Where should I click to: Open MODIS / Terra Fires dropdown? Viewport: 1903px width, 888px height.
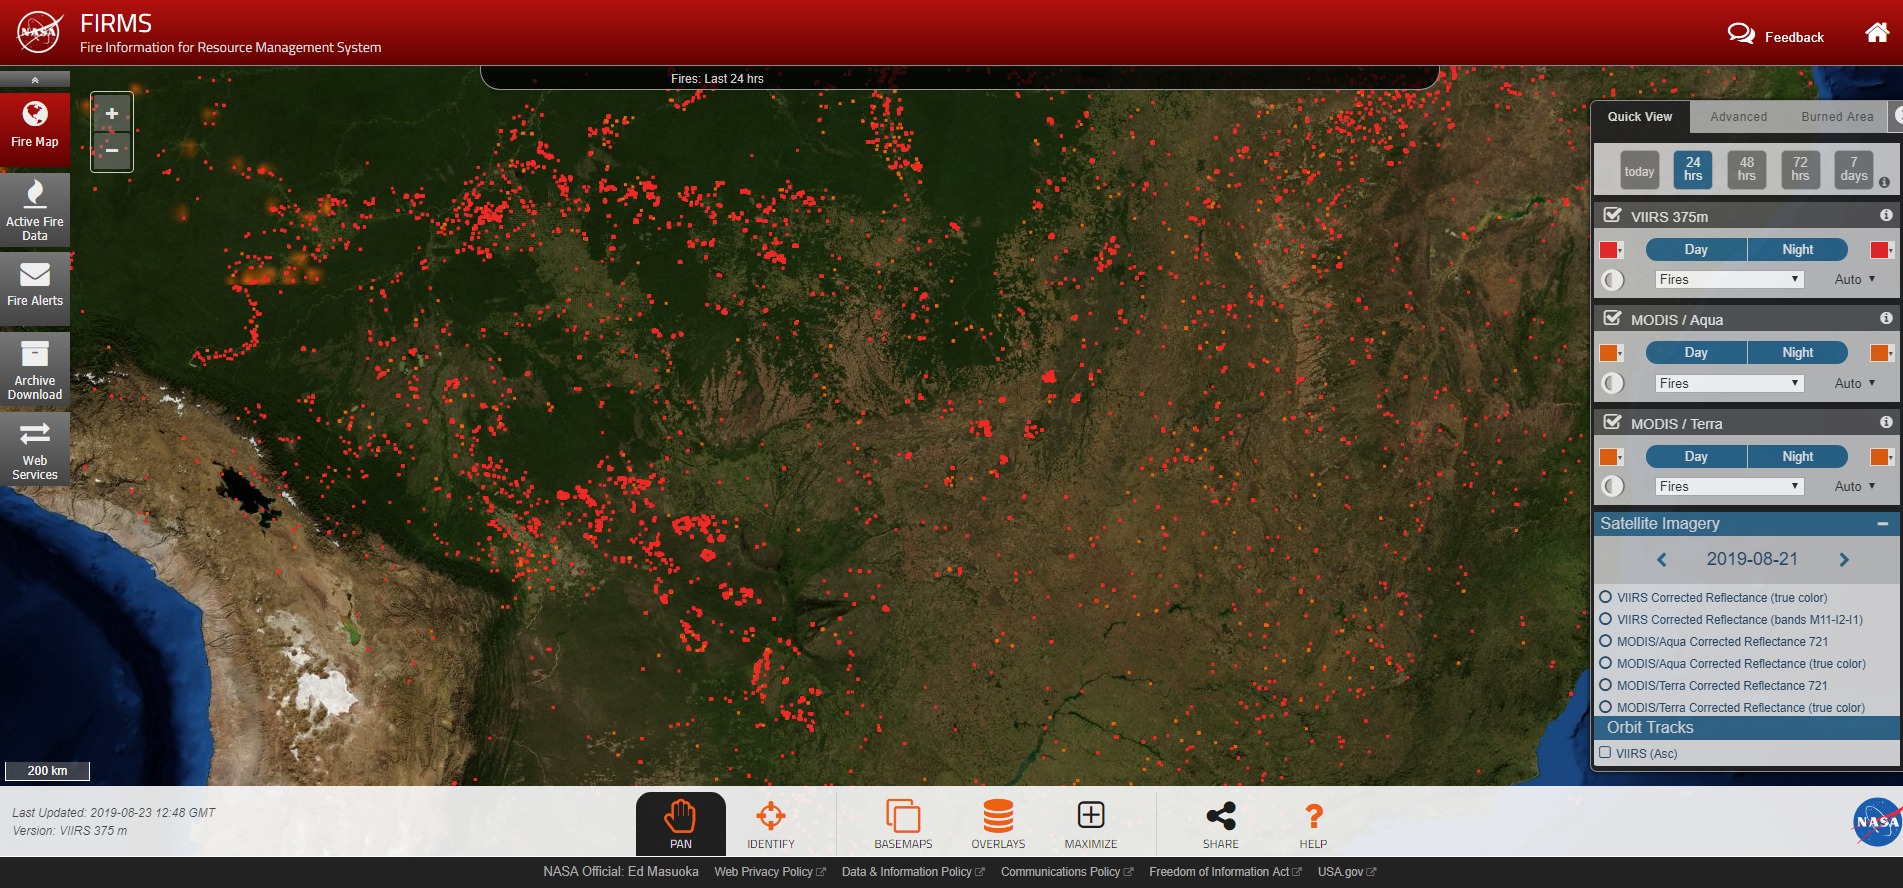point(1729,486)
